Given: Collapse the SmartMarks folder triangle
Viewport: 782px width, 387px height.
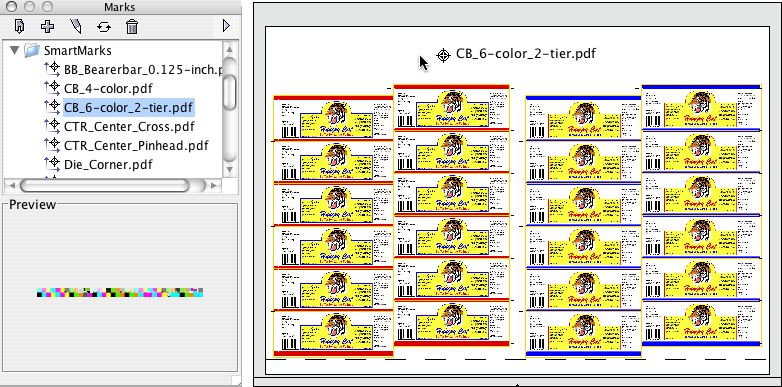Looking at the screenshot, I should 14,50.
